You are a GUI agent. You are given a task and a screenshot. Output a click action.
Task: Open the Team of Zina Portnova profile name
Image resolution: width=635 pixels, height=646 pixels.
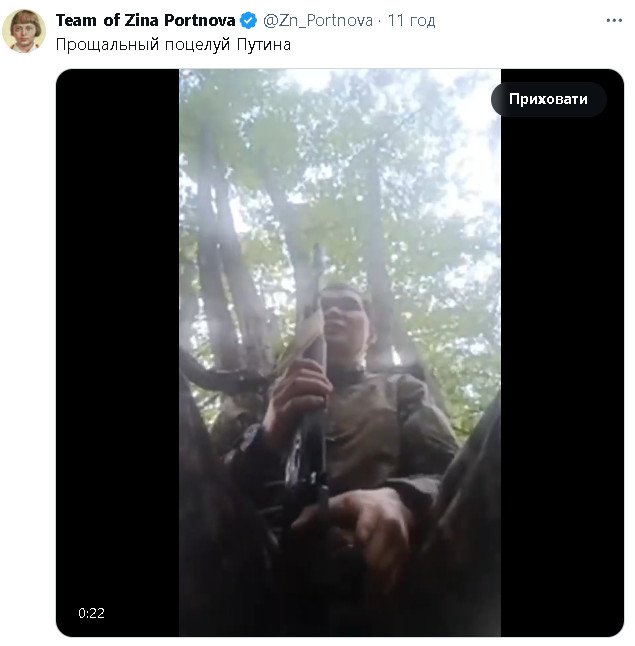(145, 21)
